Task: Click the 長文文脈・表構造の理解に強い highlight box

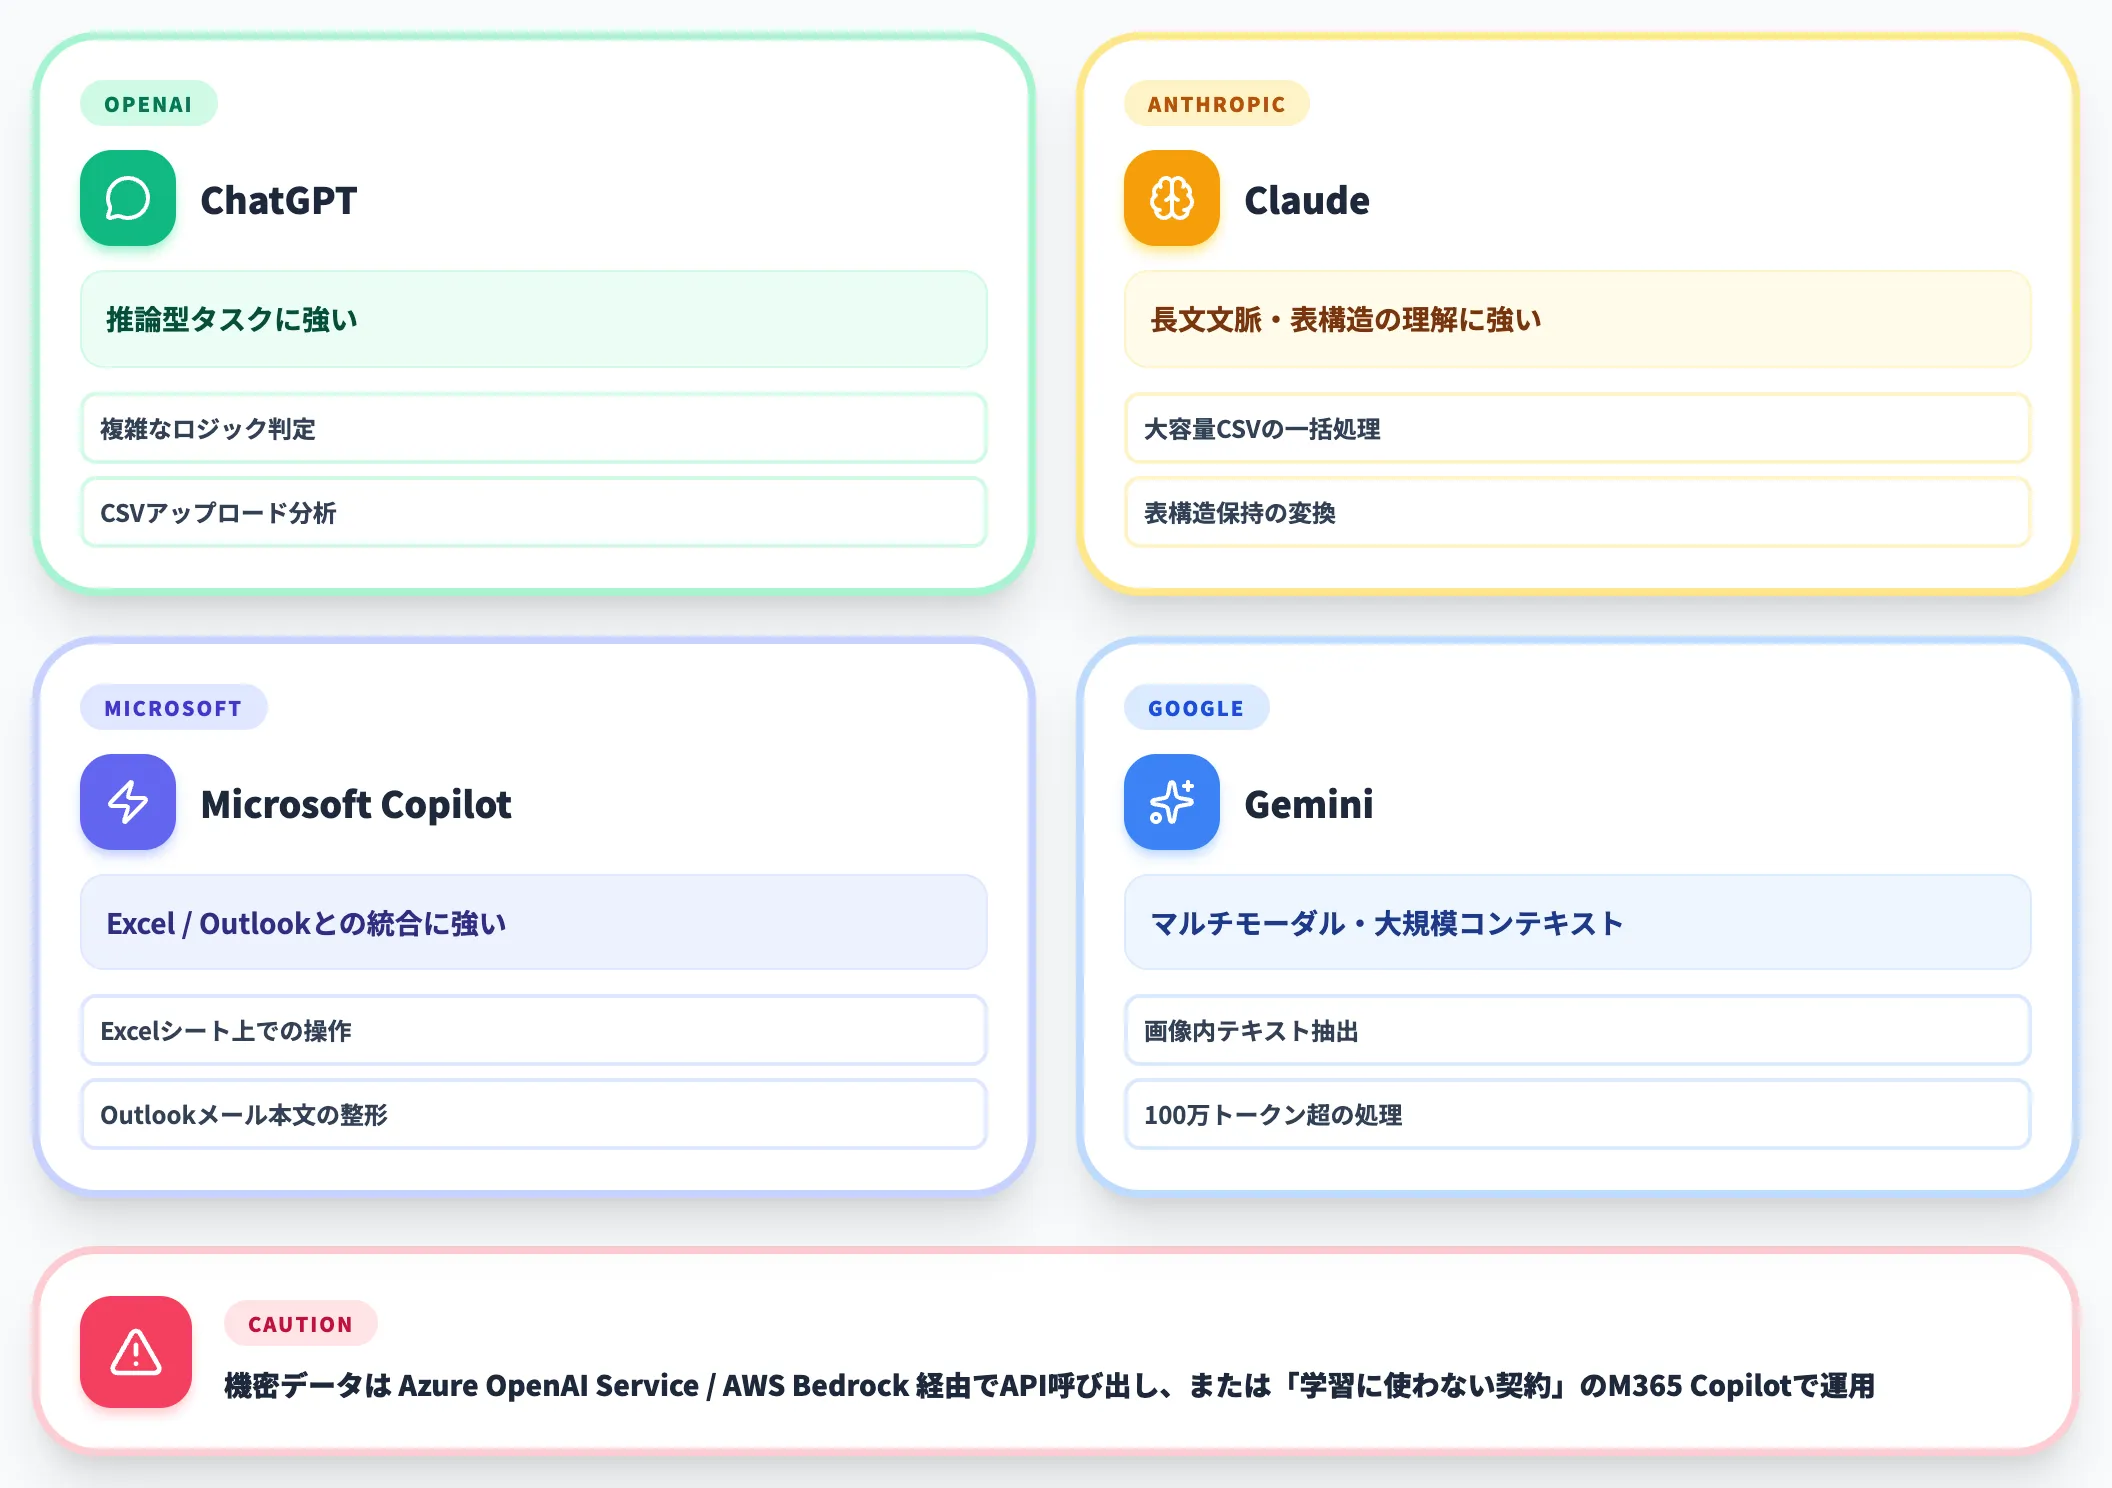Action: pos(1578,319)
